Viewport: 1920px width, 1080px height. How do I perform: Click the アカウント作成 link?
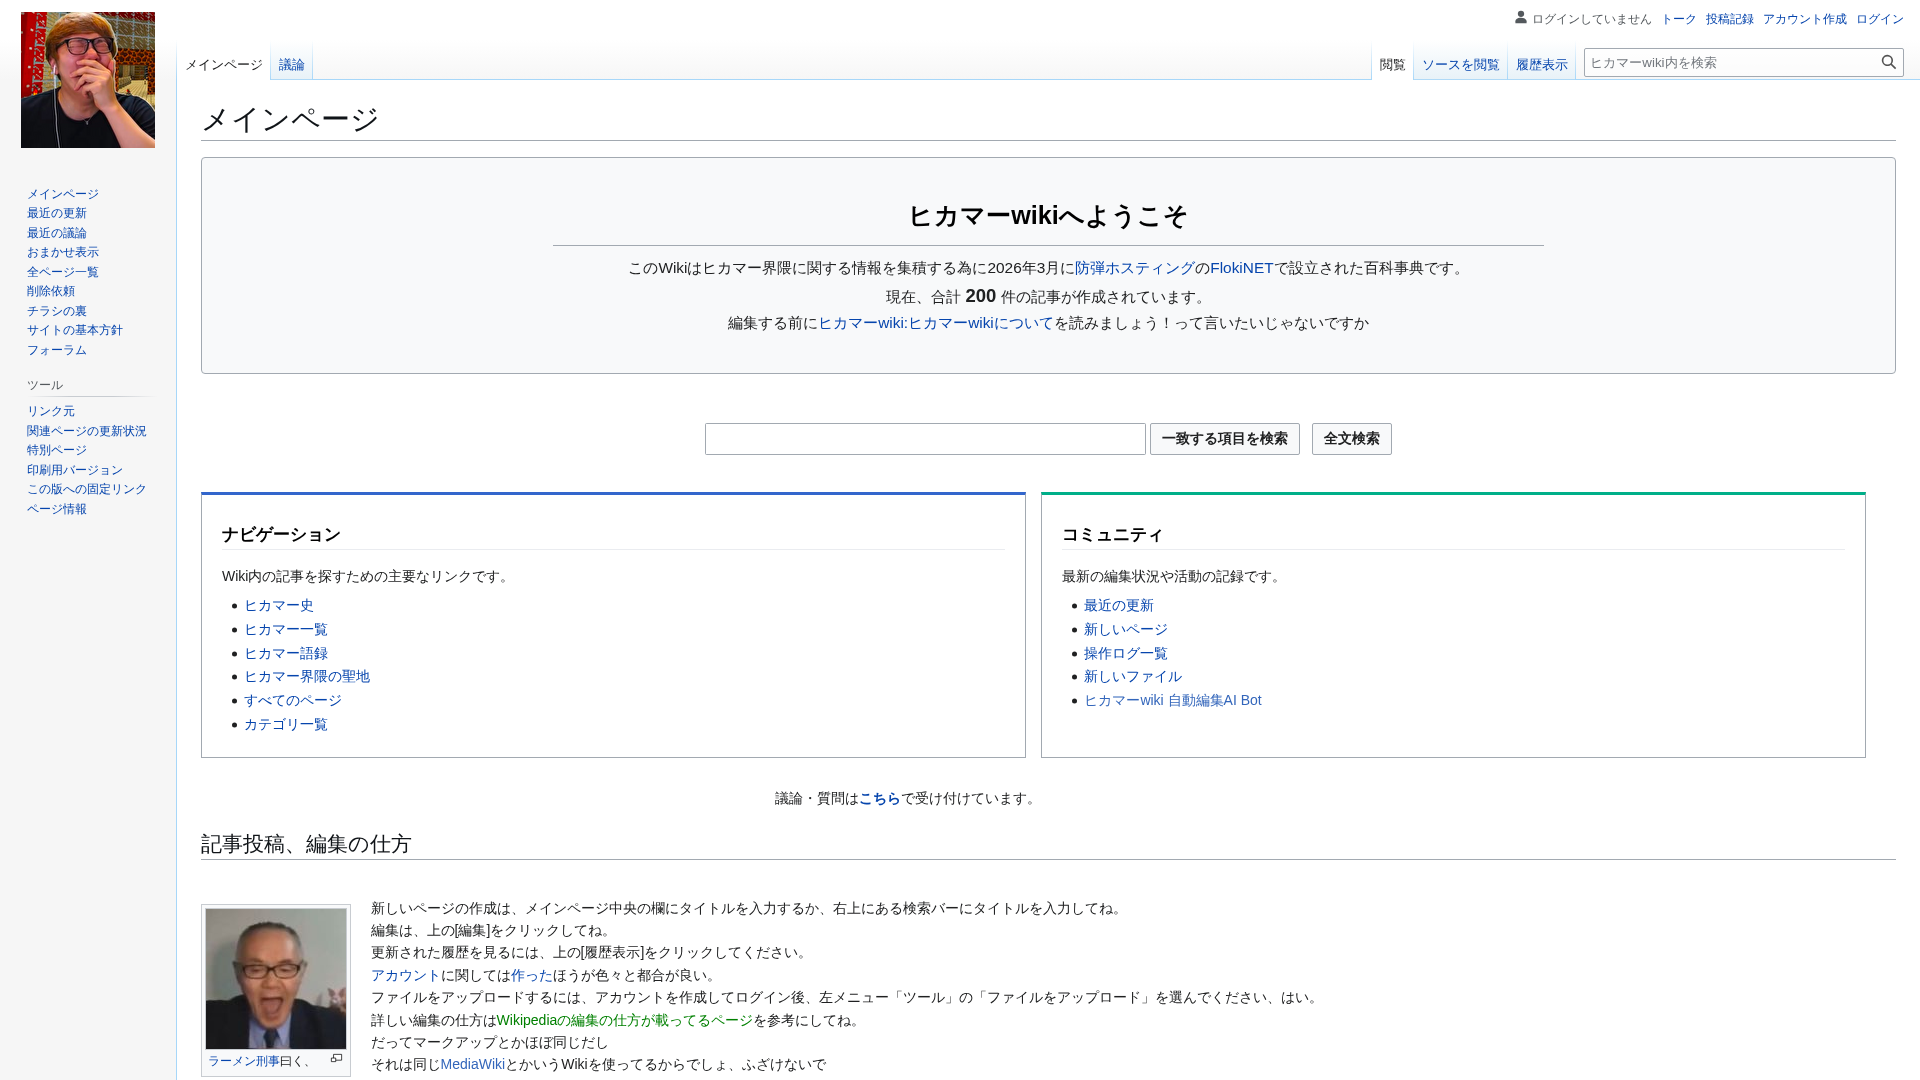pyautogui.click(x=1804, y=19)
